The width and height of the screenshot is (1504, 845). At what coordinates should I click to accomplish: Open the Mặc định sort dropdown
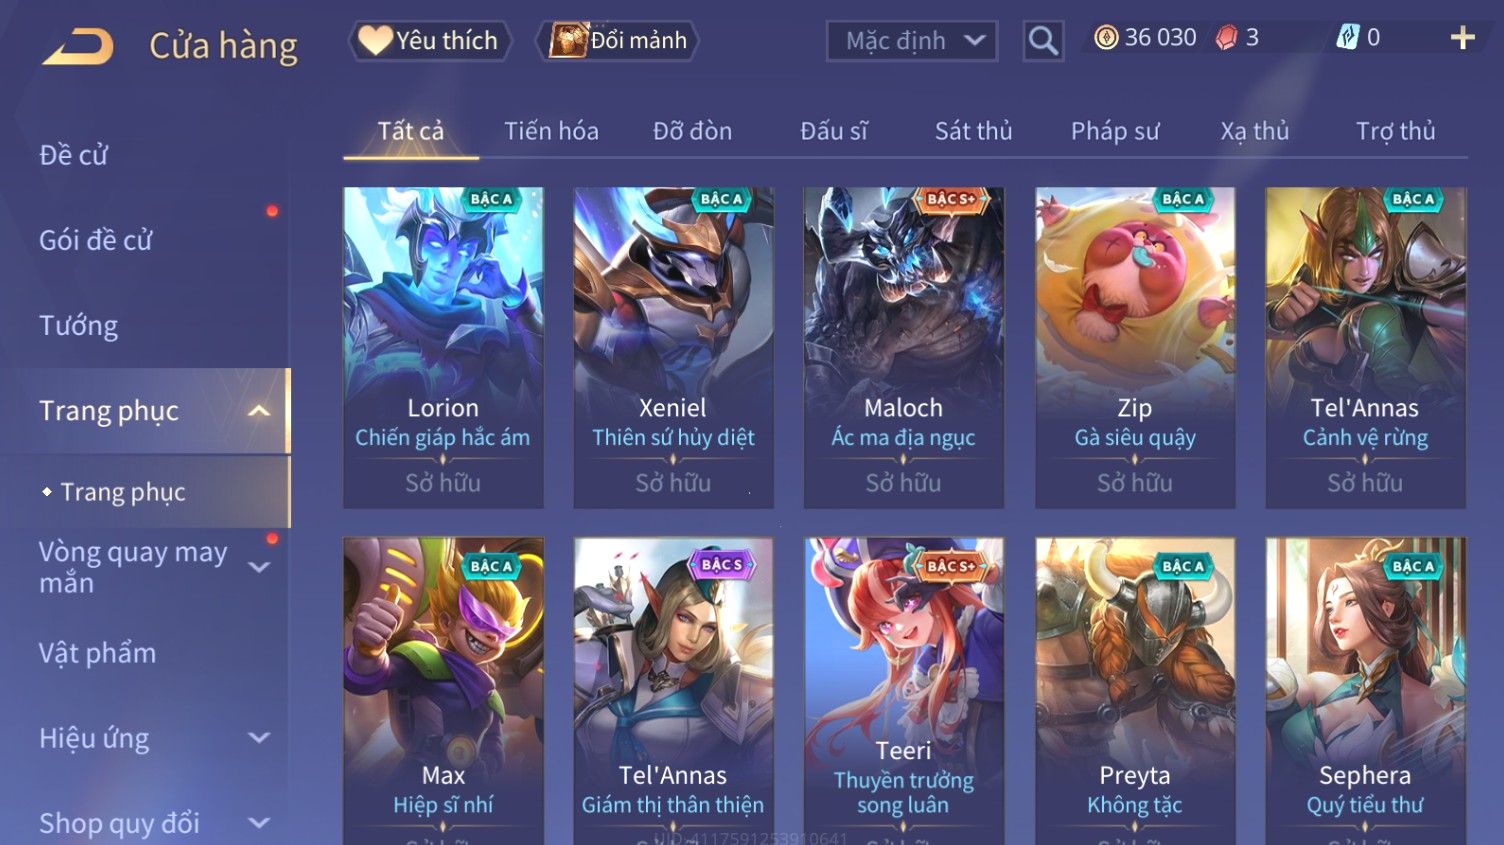click(x=912, y=41)
